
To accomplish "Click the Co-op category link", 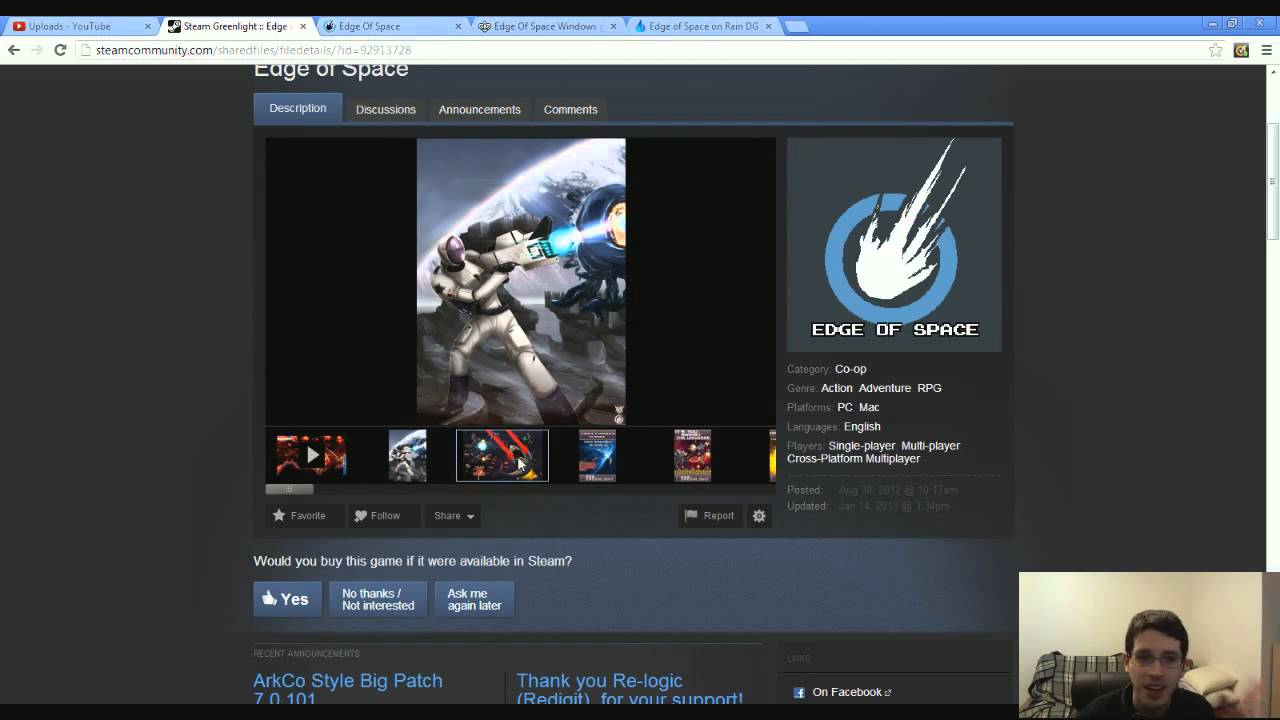I will (x=851, y=369).
